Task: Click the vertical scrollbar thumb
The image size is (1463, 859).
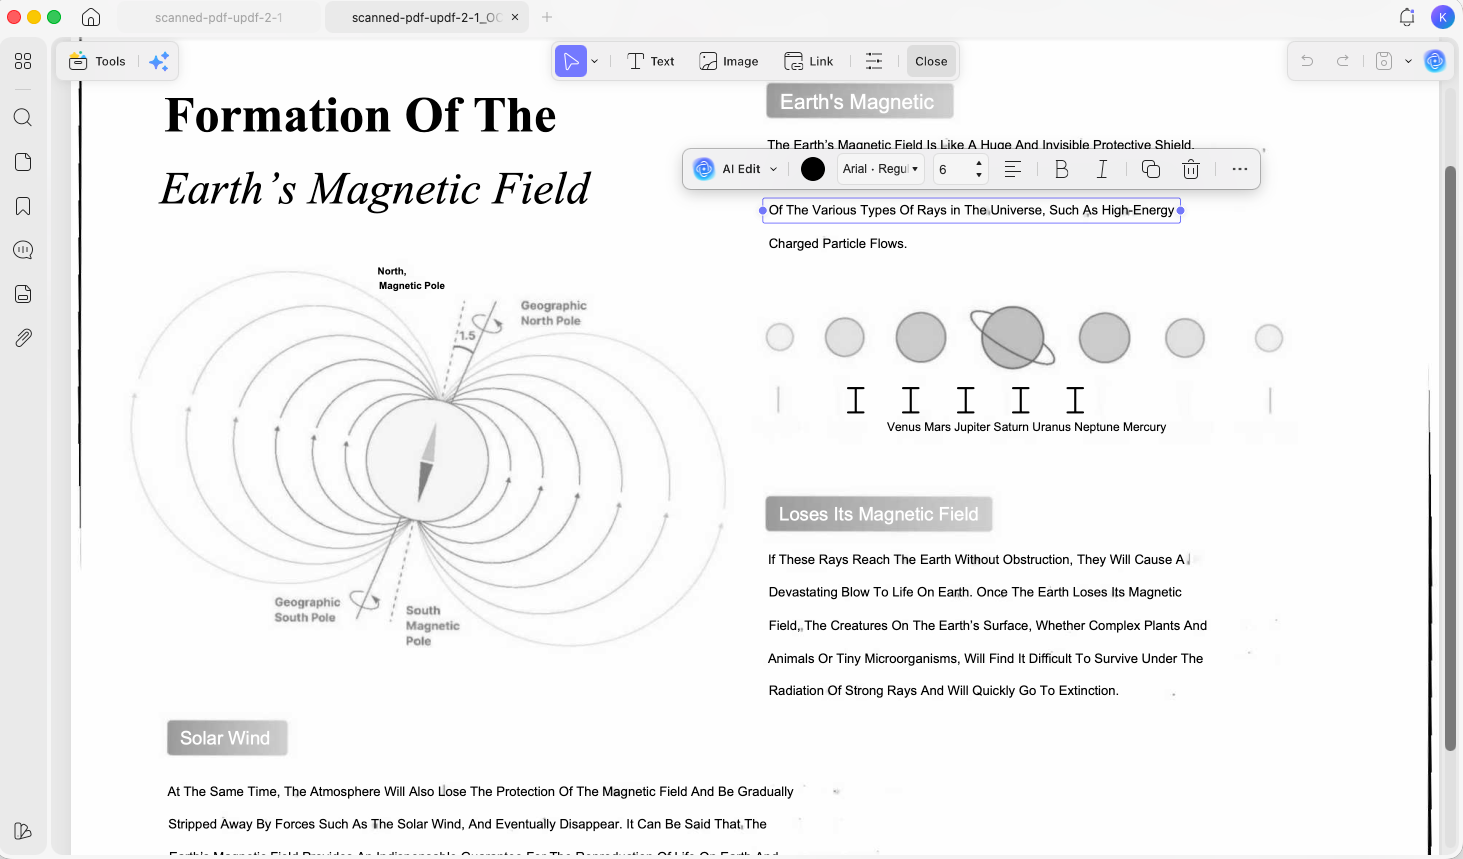Action: [1450, 457]
